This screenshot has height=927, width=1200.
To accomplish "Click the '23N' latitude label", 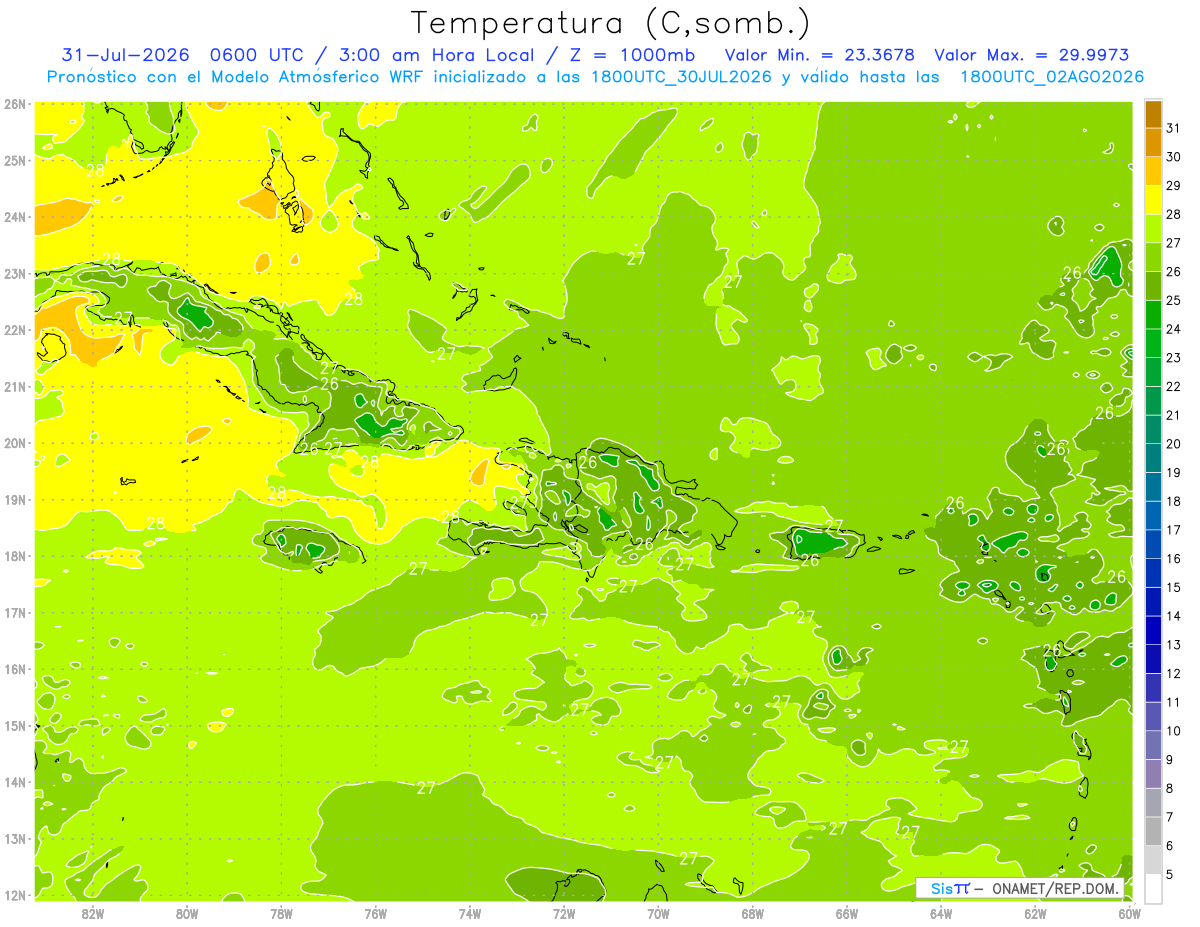I will click(15, 273).
